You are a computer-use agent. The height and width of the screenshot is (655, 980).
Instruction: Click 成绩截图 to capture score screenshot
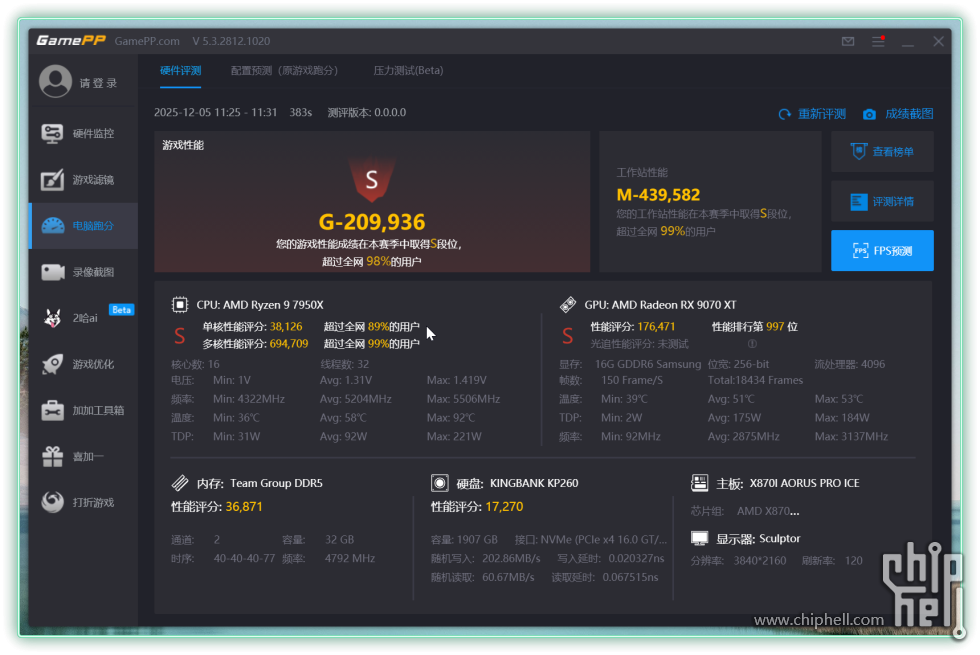(x=898, y=114)
